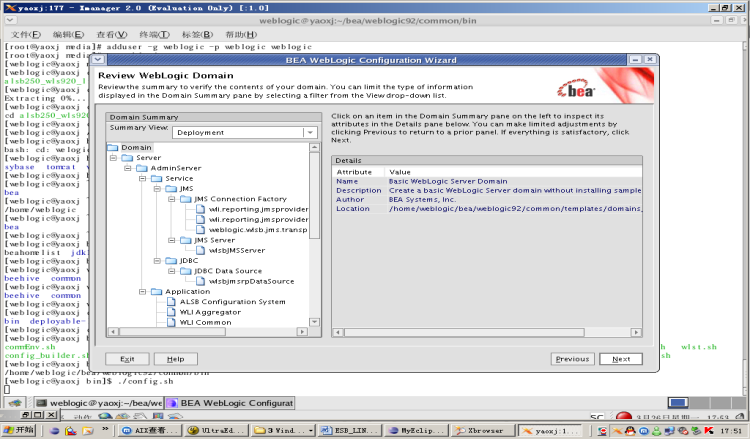Click the wlsbJMSServer document icon
The image size is (750, 439).
(x=201, y=250)
